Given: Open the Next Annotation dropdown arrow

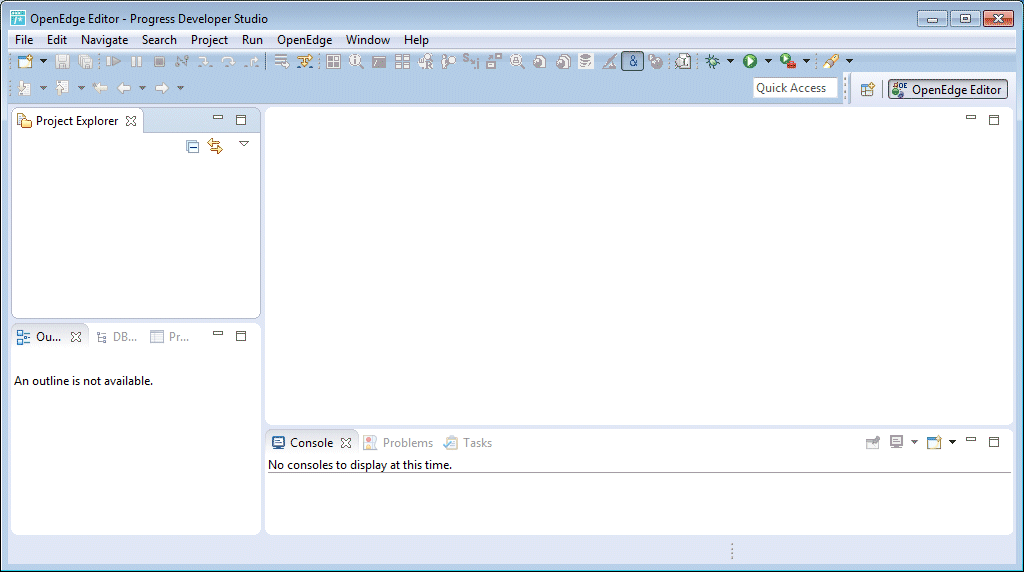Looking at the screenshot, I should coord(43,87).
